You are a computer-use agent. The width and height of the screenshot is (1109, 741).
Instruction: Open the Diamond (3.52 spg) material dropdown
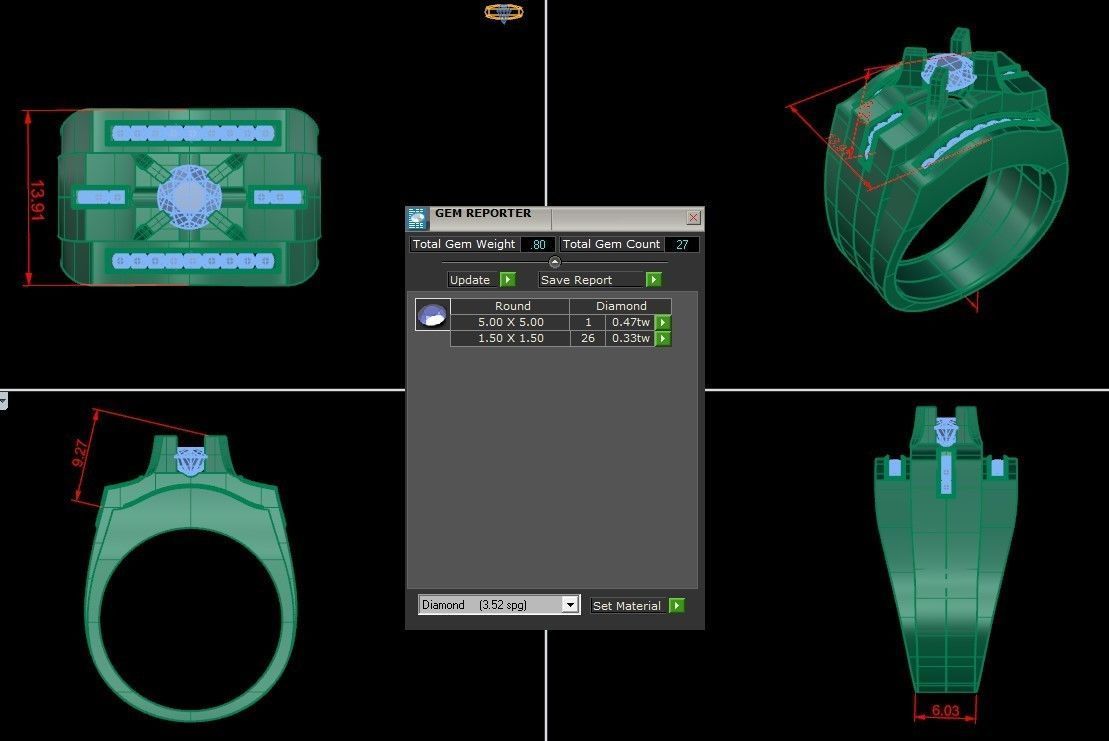click(x=570, y=605)
